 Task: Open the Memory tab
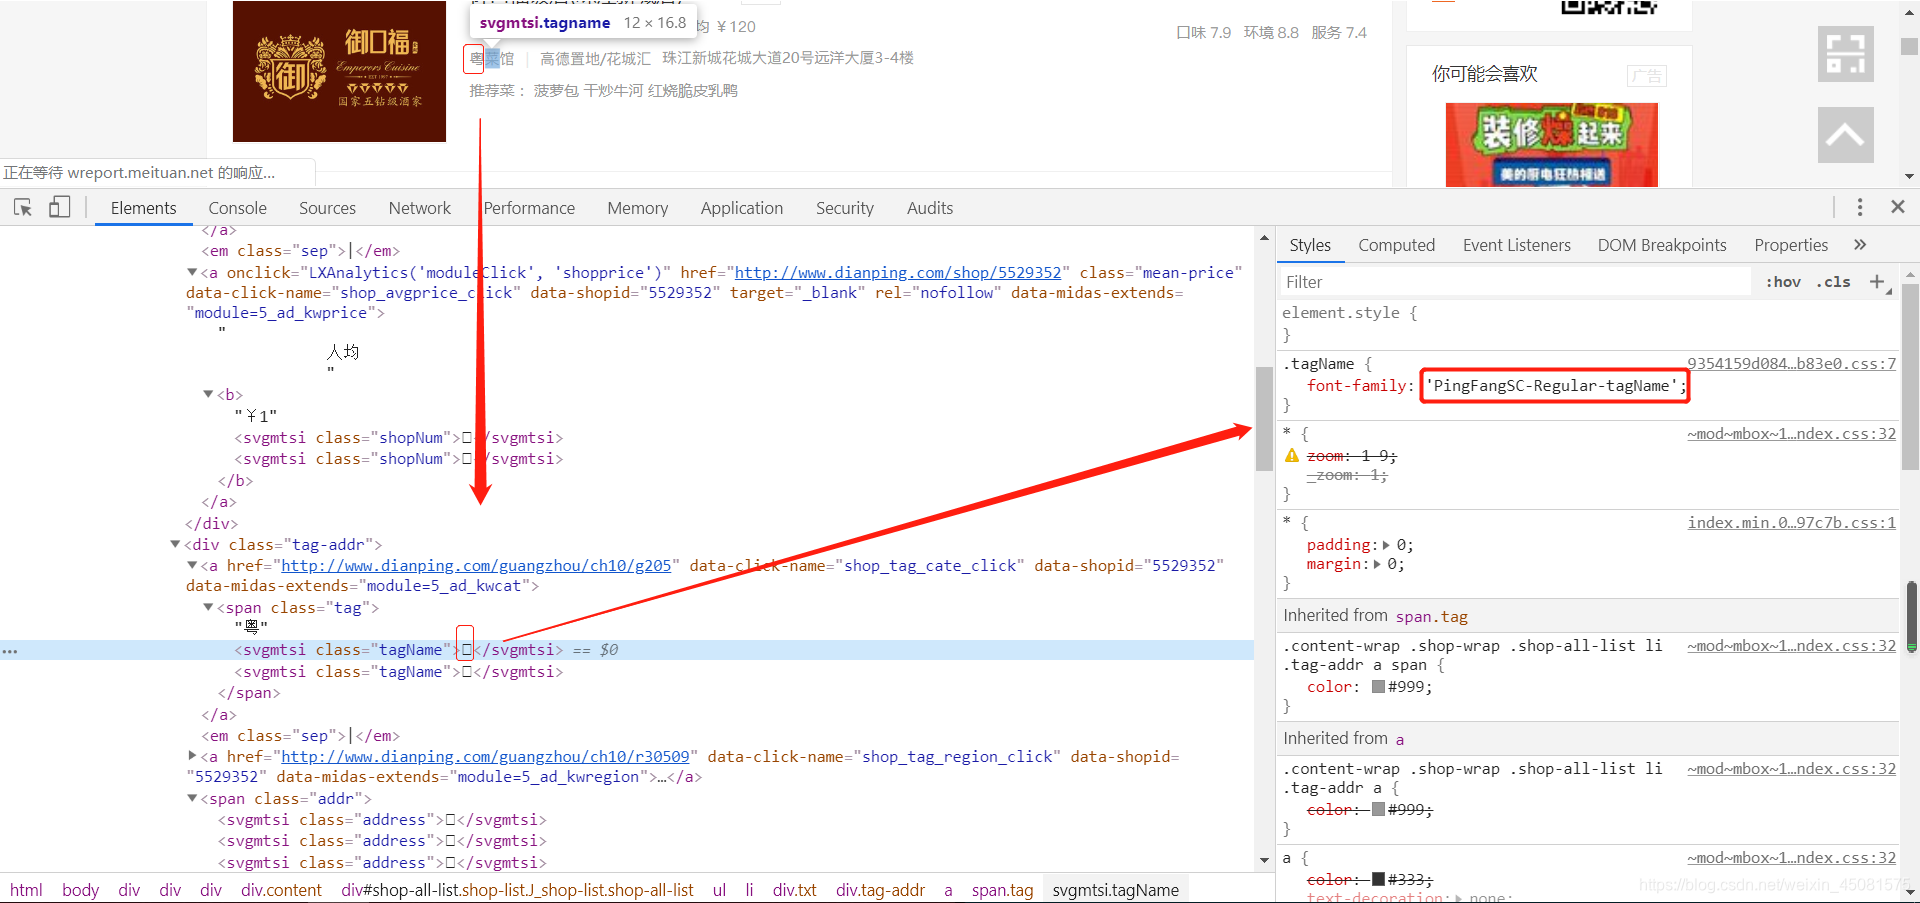638,208
